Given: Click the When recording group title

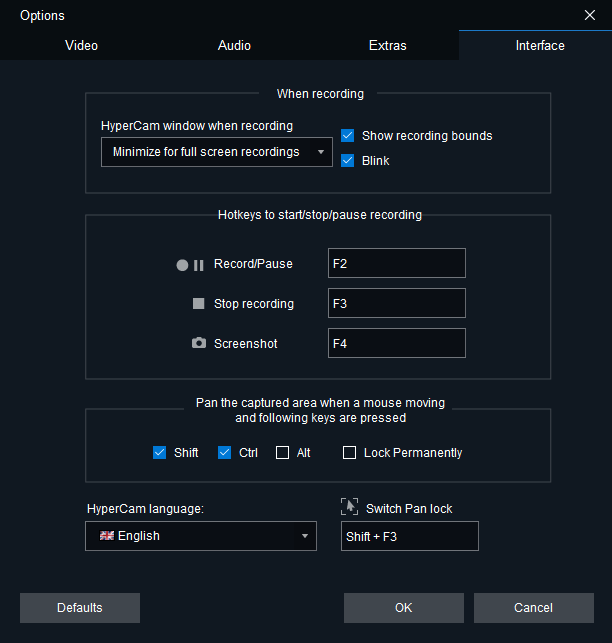Looking at the screenshot, I should pos(320,93).
